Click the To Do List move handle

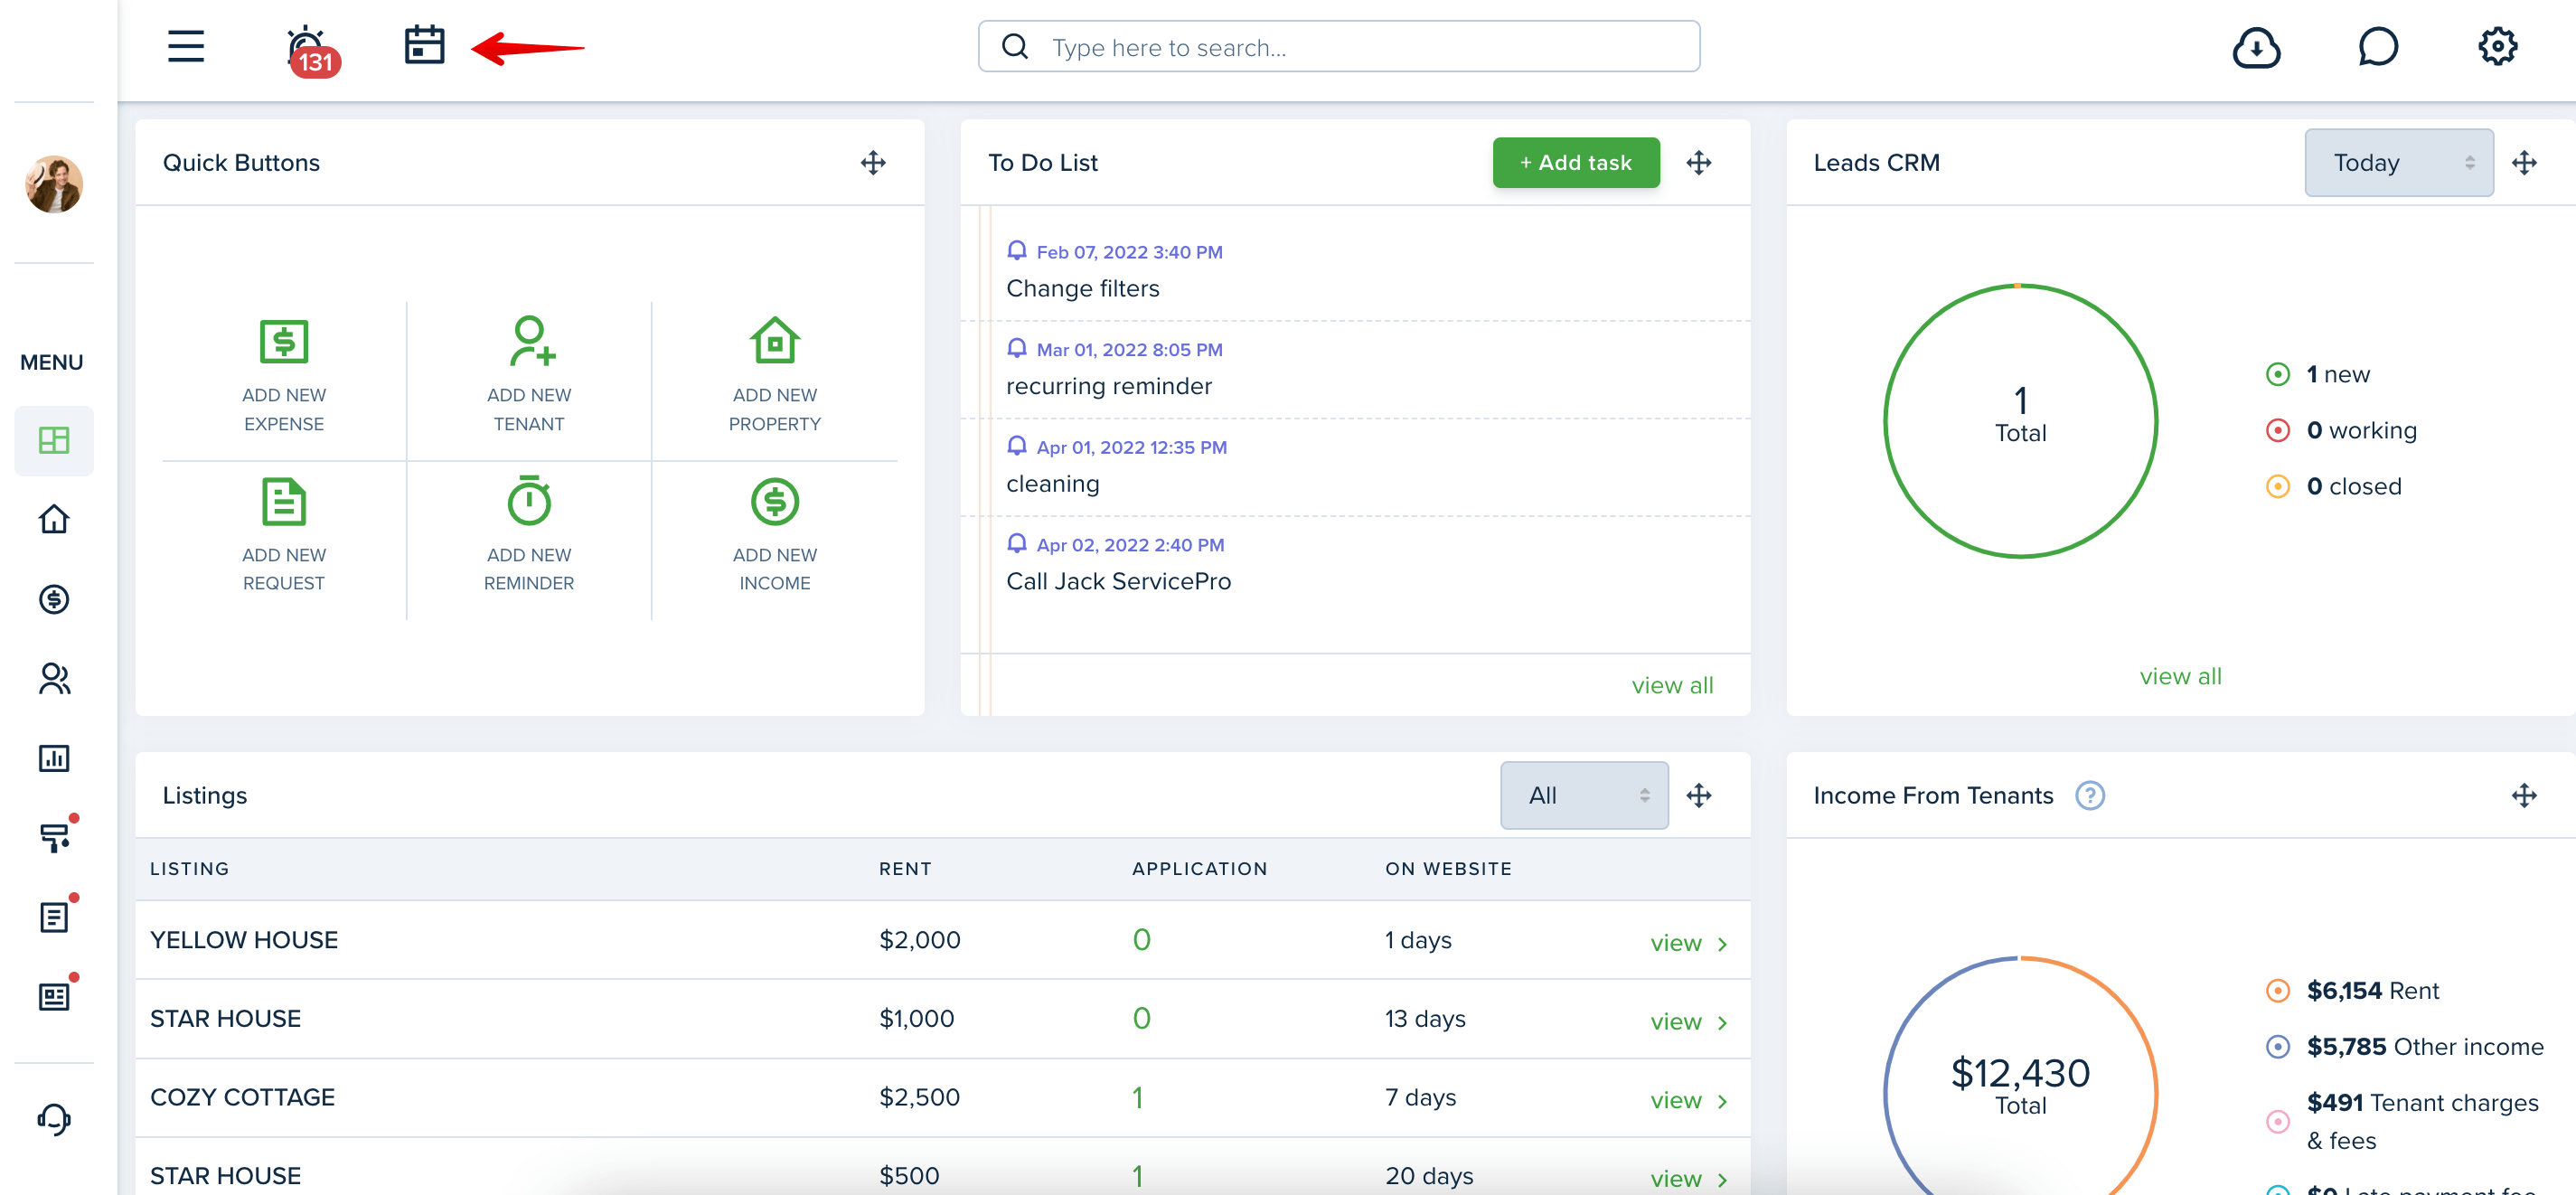[1698, 163]
